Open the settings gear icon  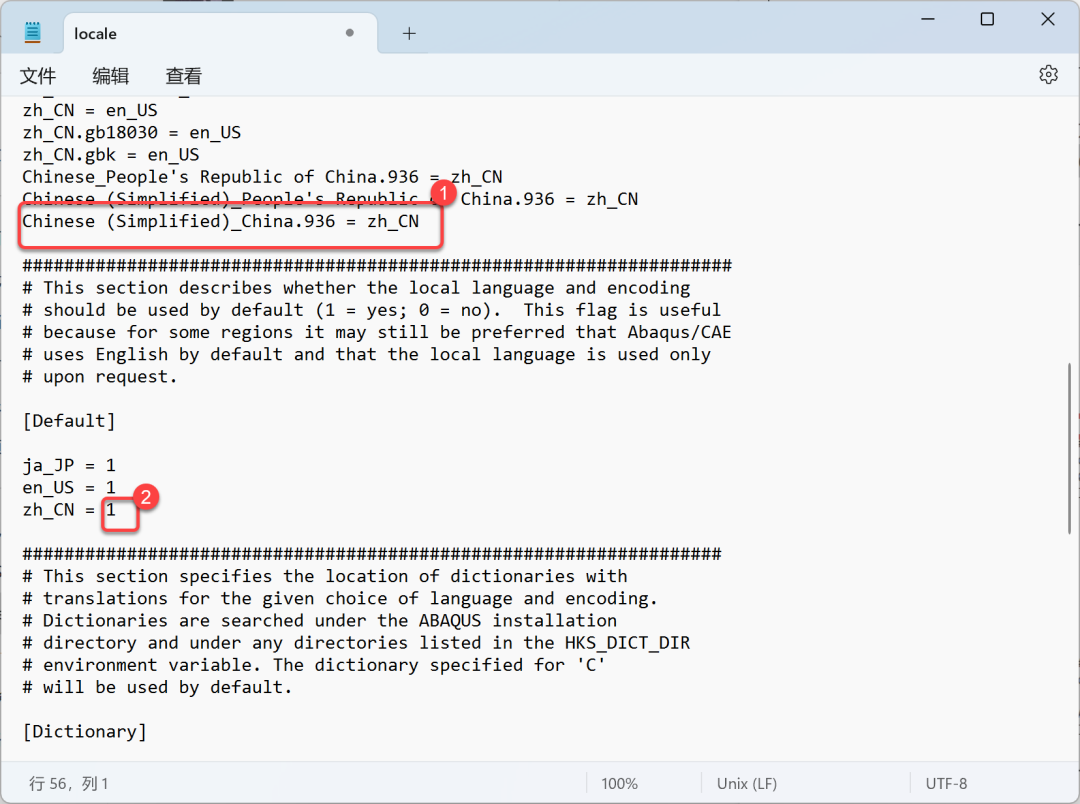(1048, 74)
